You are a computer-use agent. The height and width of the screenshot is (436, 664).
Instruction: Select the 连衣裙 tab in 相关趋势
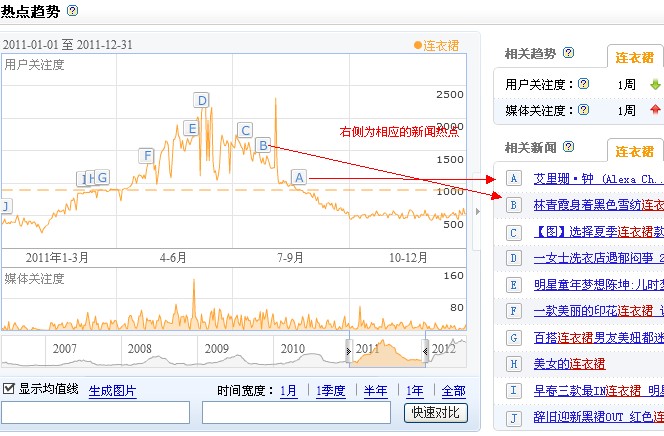coord(635,56)
